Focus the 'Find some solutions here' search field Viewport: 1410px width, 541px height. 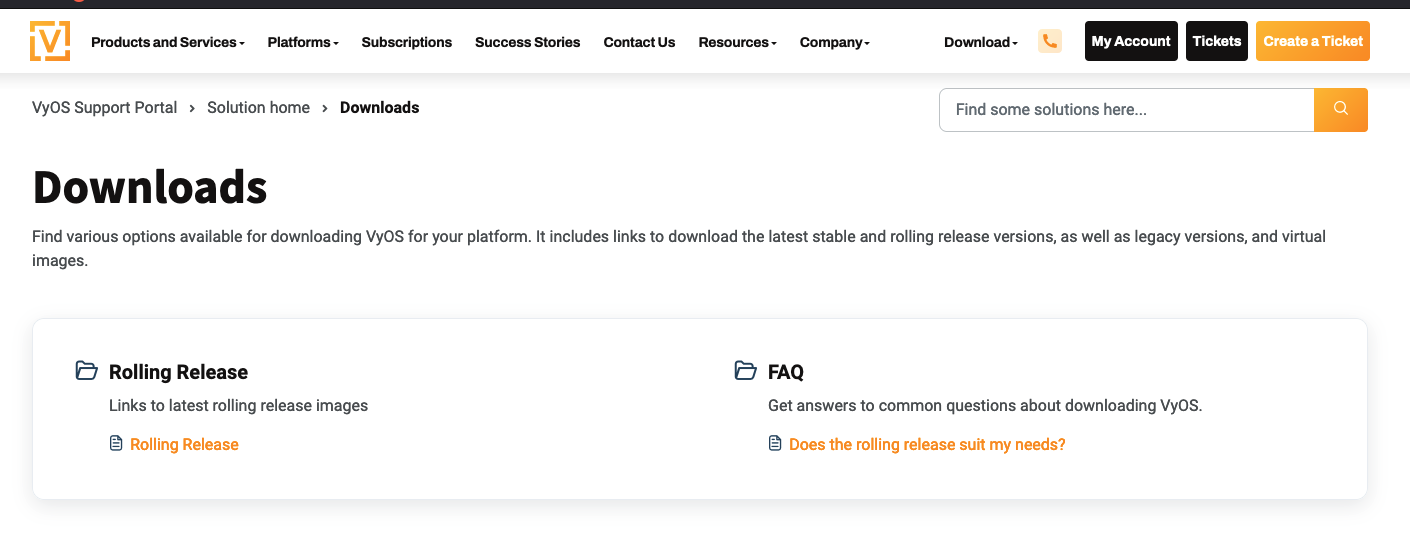pos(1127,110)
